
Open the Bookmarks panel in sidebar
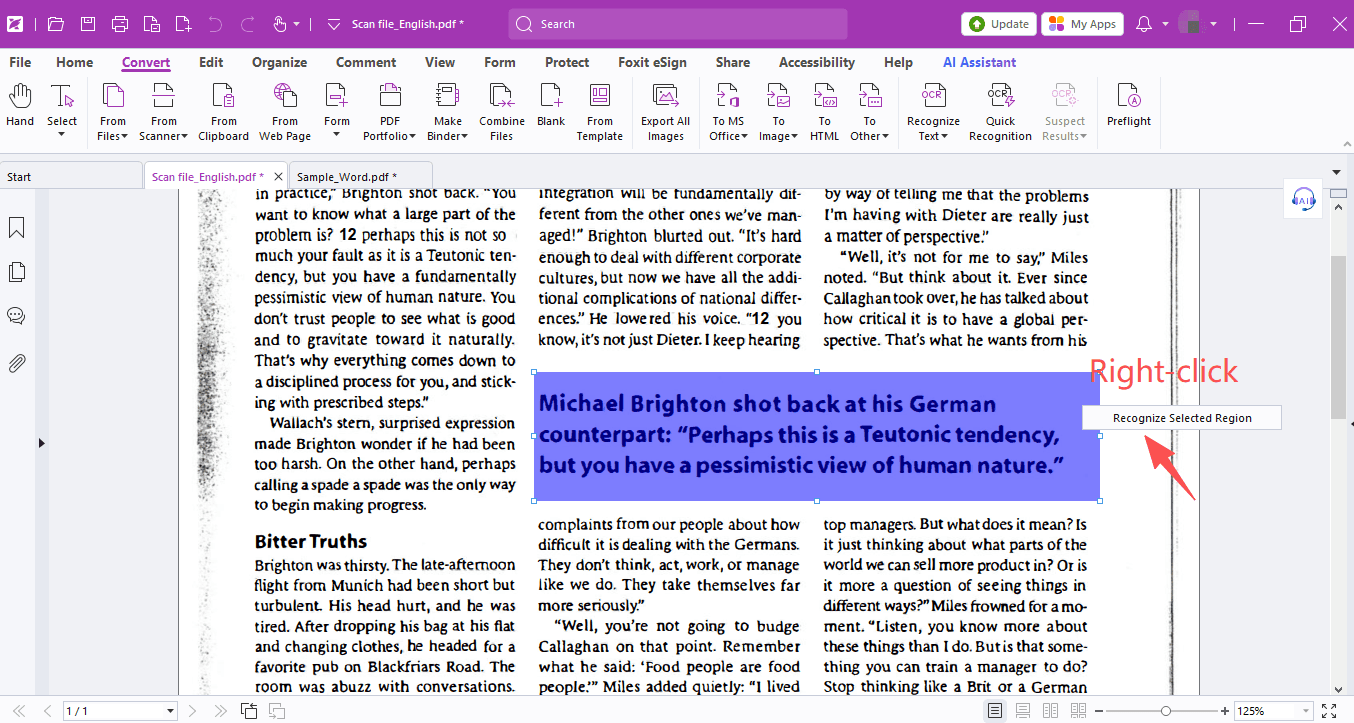click(x=17, y=228)
